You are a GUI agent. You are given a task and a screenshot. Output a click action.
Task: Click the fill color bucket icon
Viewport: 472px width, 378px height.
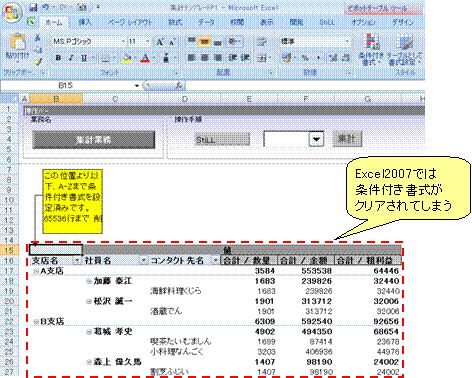pyautogui.click(x=126, y=58)
